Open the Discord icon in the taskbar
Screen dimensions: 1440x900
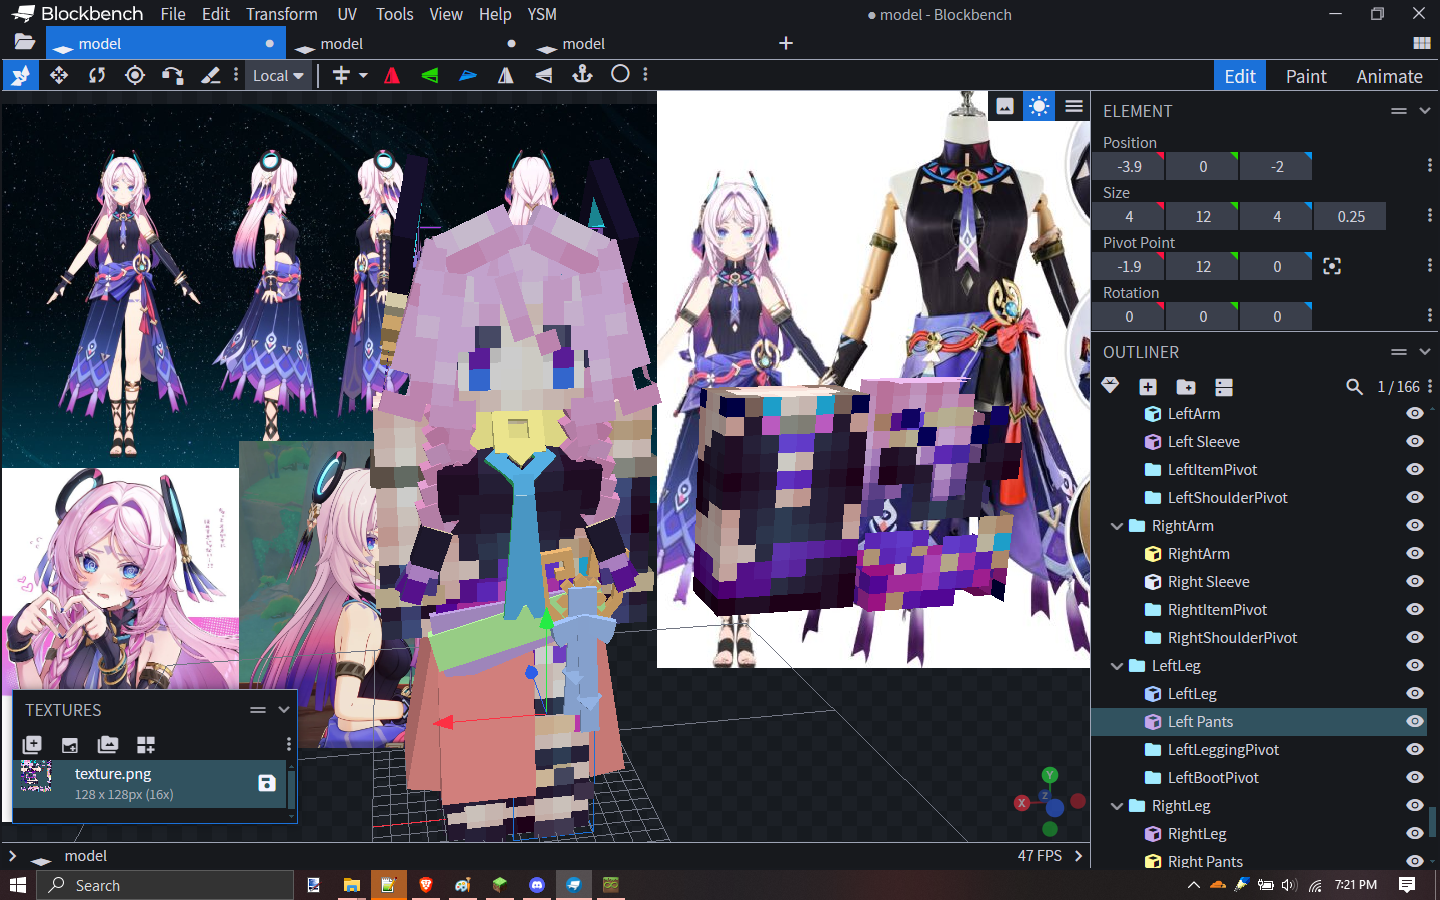[x=537, y=885]
